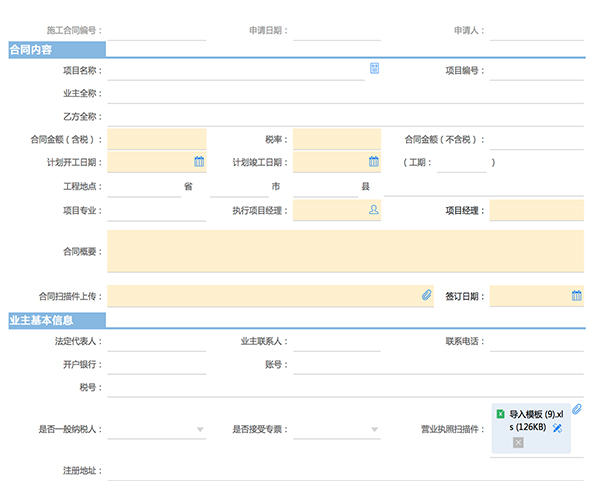Expand the 是否一般纳税人 dropdown
The width and height of the screenshot is (600, 481).
pyautogui.click(x=200, y=429)
